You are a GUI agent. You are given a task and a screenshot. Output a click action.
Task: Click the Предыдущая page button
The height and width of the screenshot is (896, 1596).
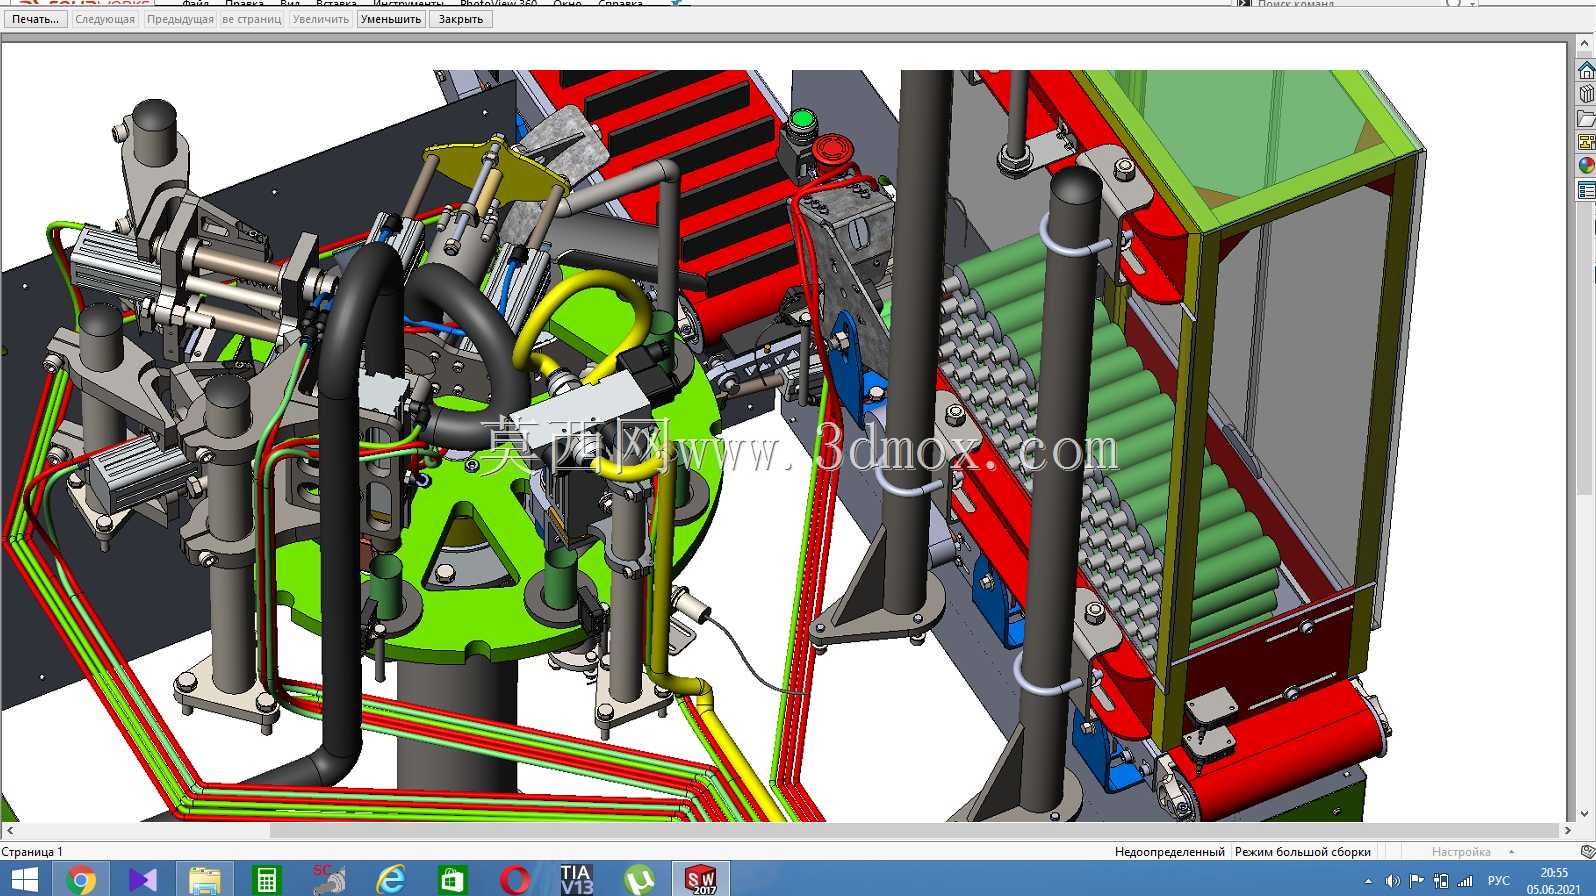pyautogui.click(x=180, y=19)
